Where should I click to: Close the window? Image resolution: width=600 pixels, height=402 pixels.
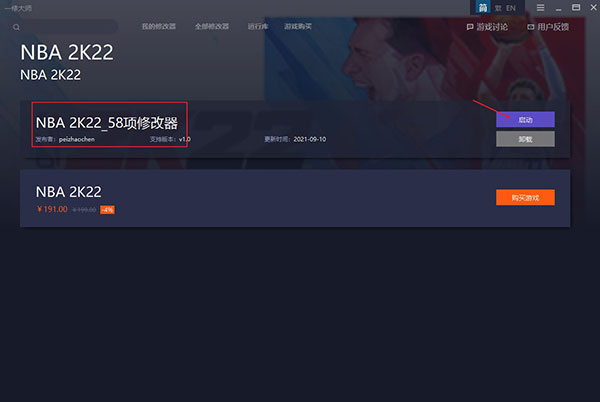point(593,8)
